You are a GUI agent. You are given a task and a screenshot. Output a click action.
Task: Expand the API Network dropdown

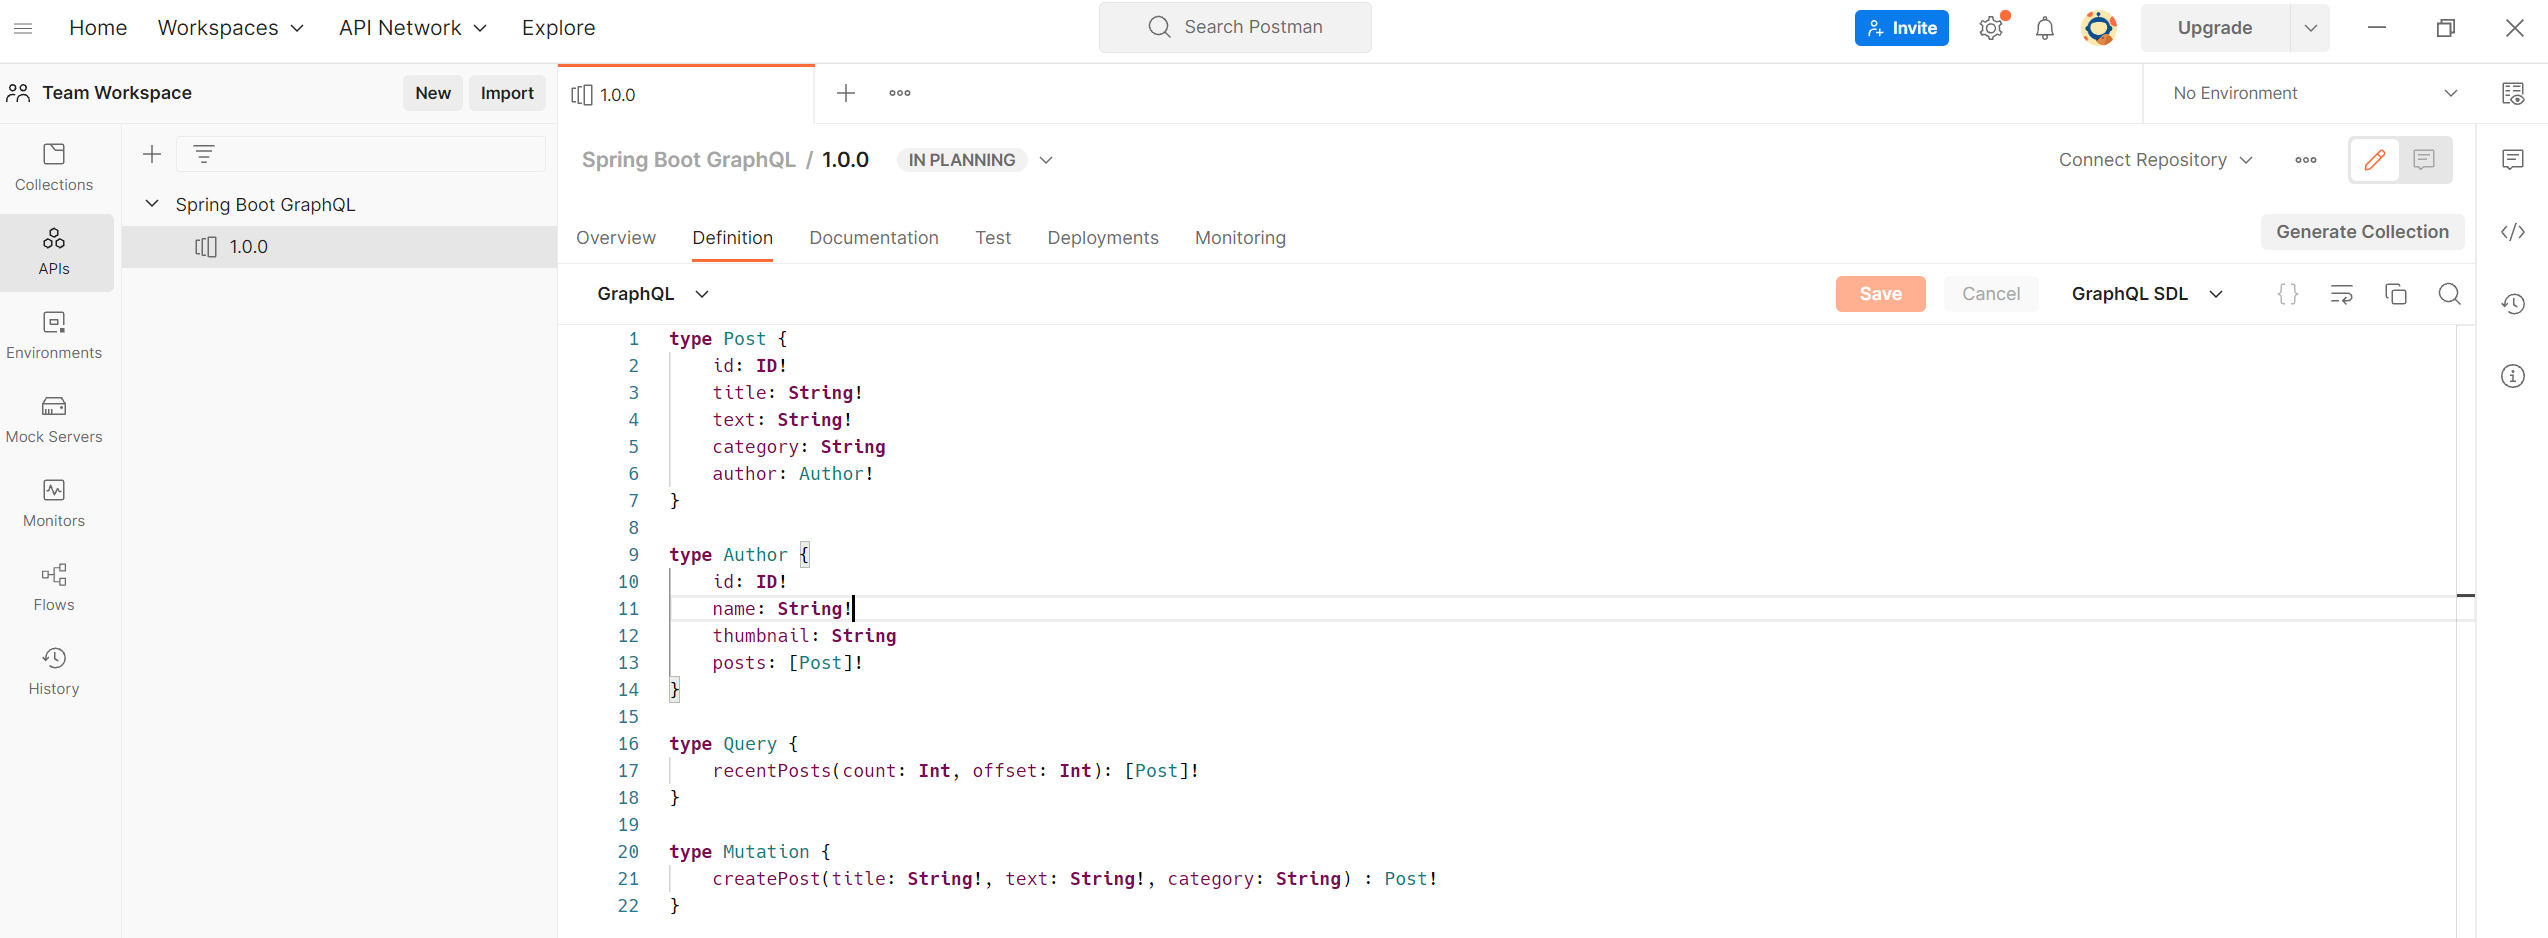[x=413, y=28]
